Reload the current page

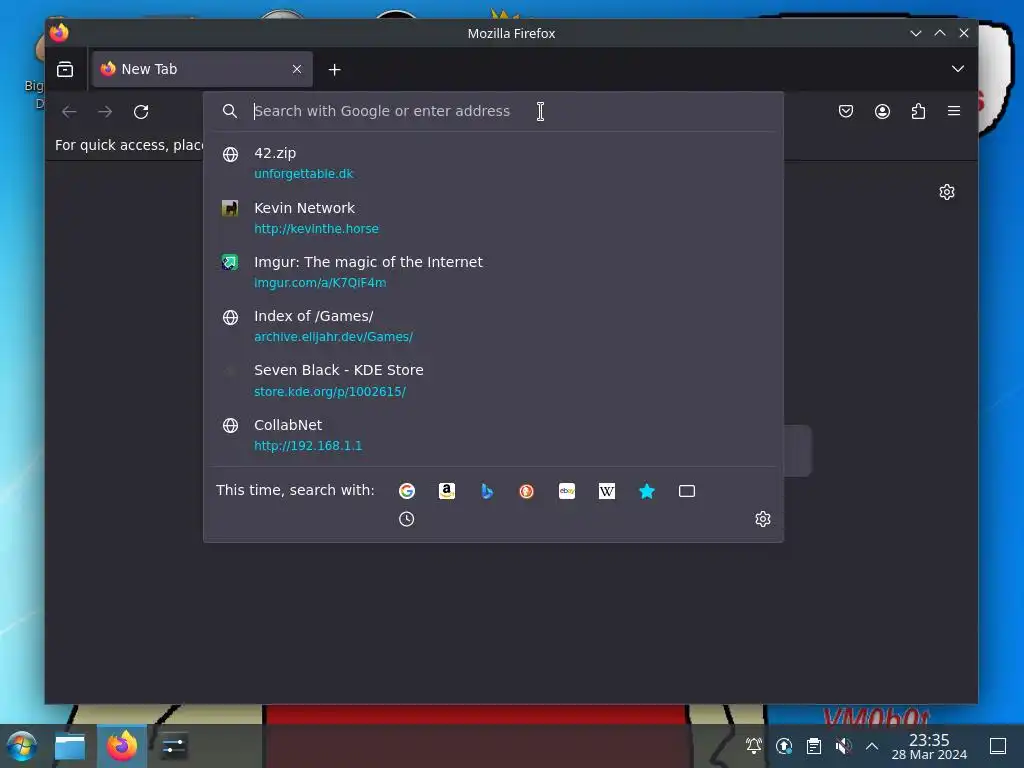141,112
